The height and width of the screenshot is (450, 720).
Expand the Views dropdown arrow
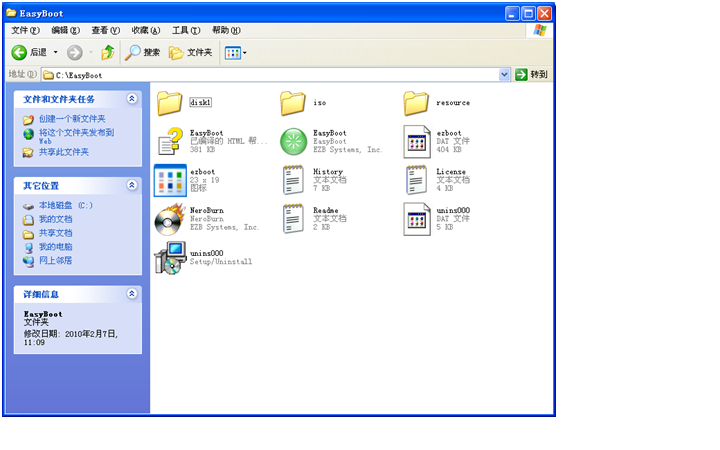(x=245, y=53)
